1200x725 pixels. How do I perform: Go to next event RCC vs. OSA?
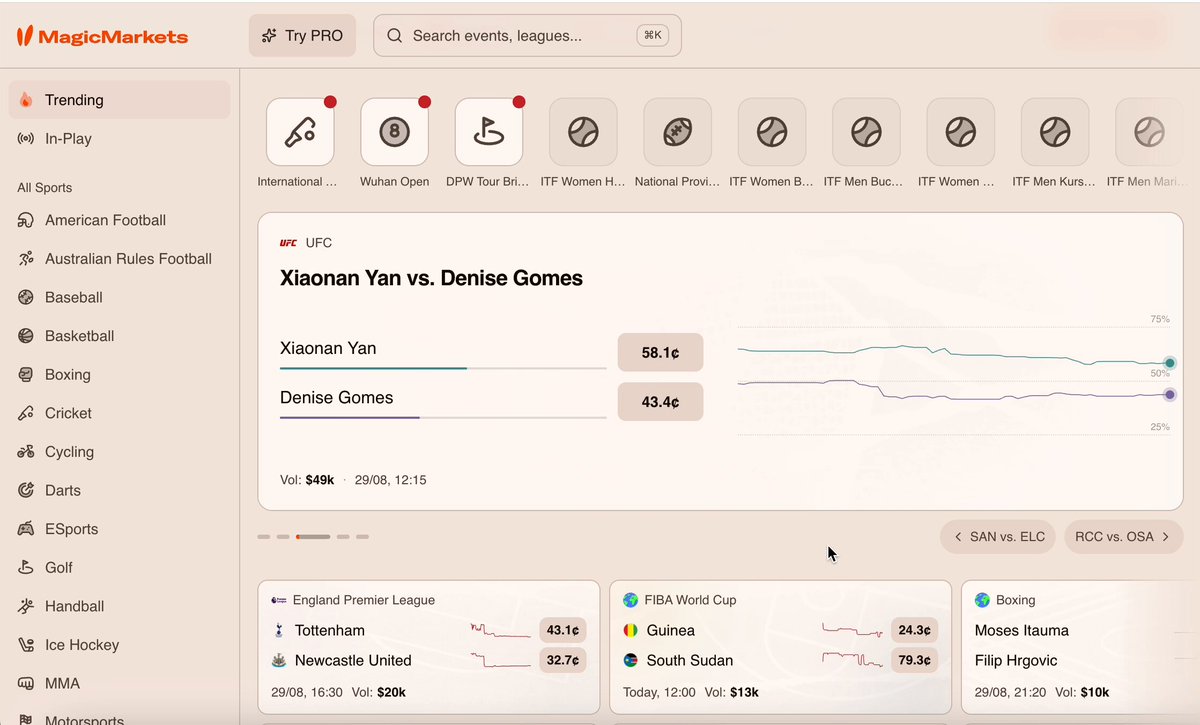point(1123,537)
